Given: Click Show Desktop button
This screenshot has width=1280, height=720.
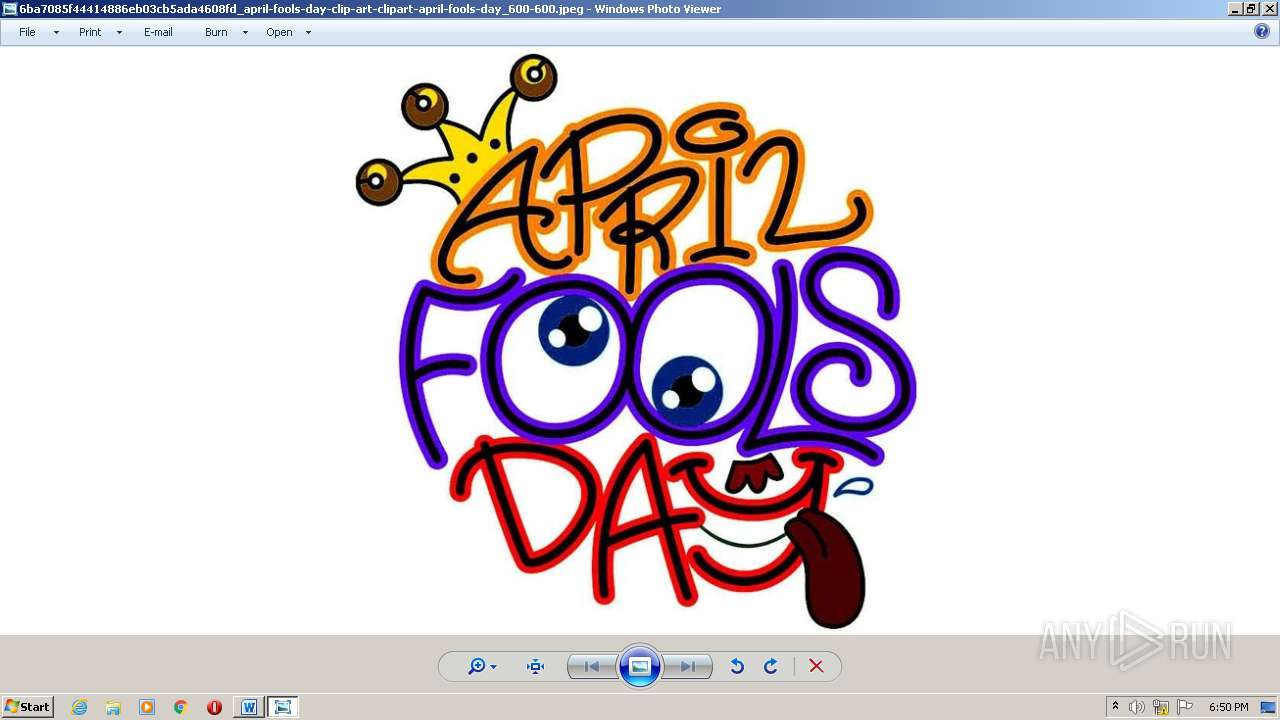Looking at the screenshot, I should (x=1269, y=707).
